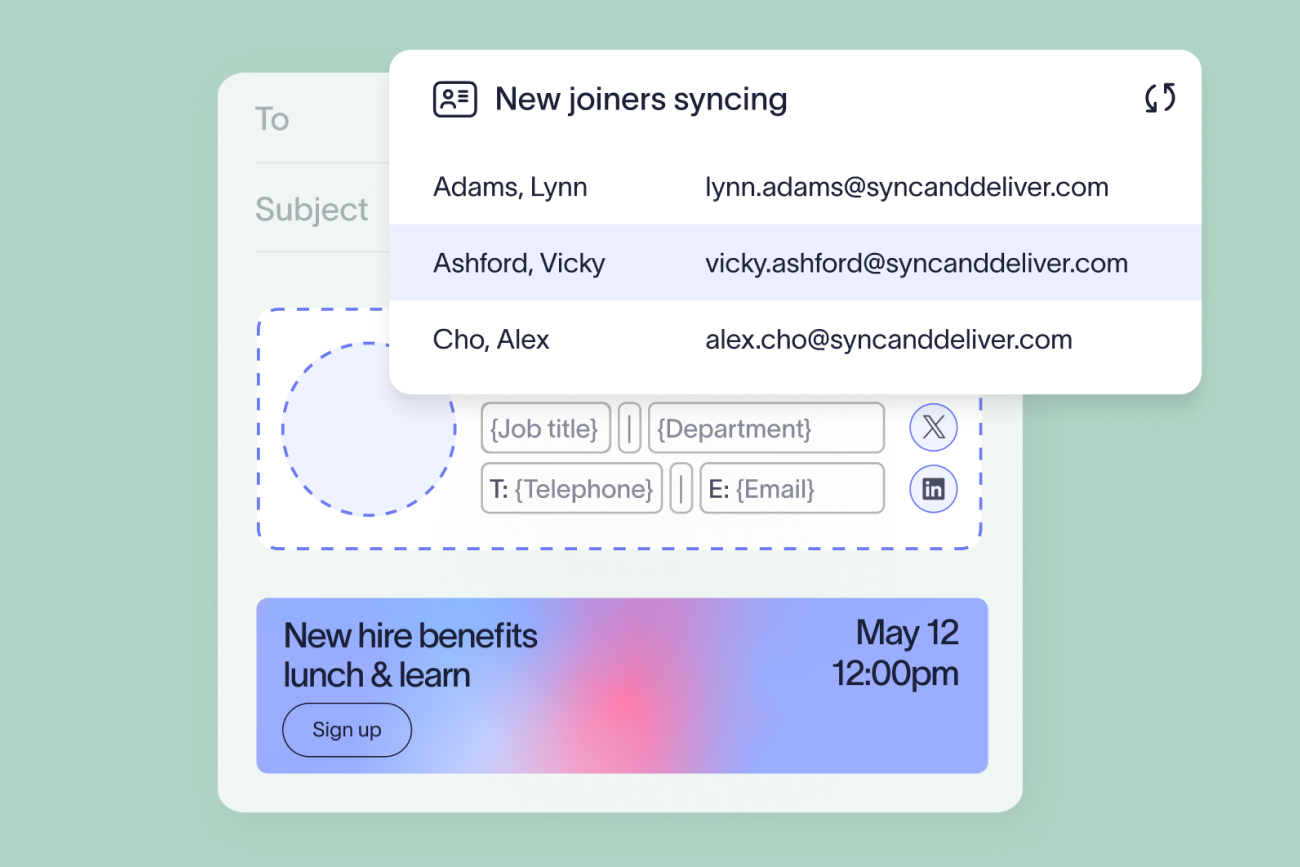Click the contact card icon beside New joiners

tap(454, 99)
